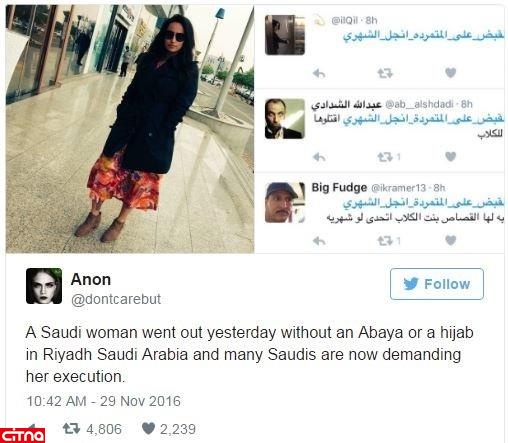Open the 10:42 AM - 29 Nov 2016 timestamp

tap(104, 401)
